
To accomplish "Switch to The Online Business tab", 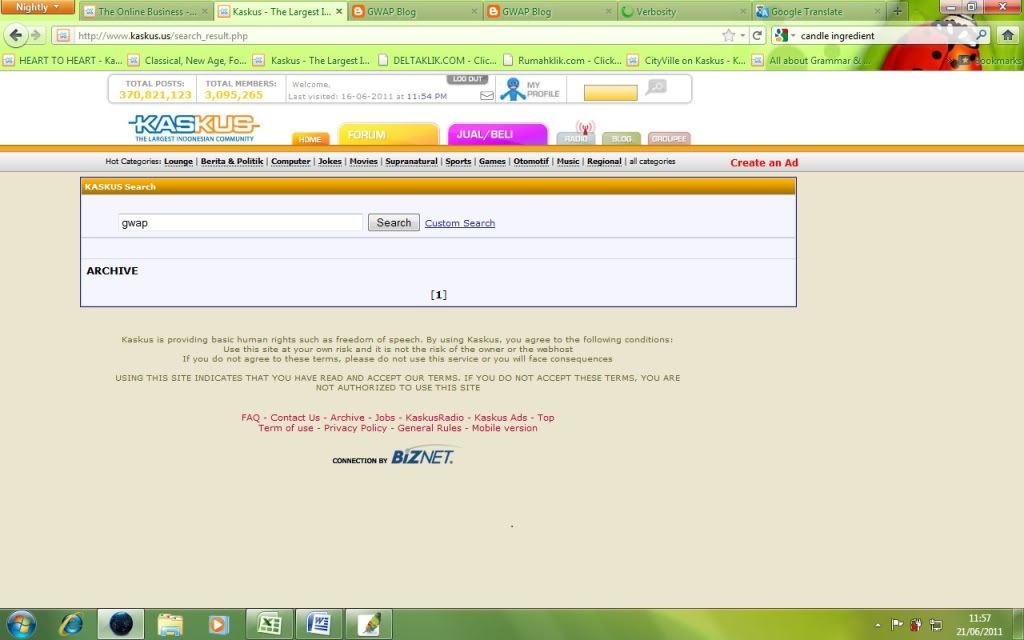I will tap(146, 11).
